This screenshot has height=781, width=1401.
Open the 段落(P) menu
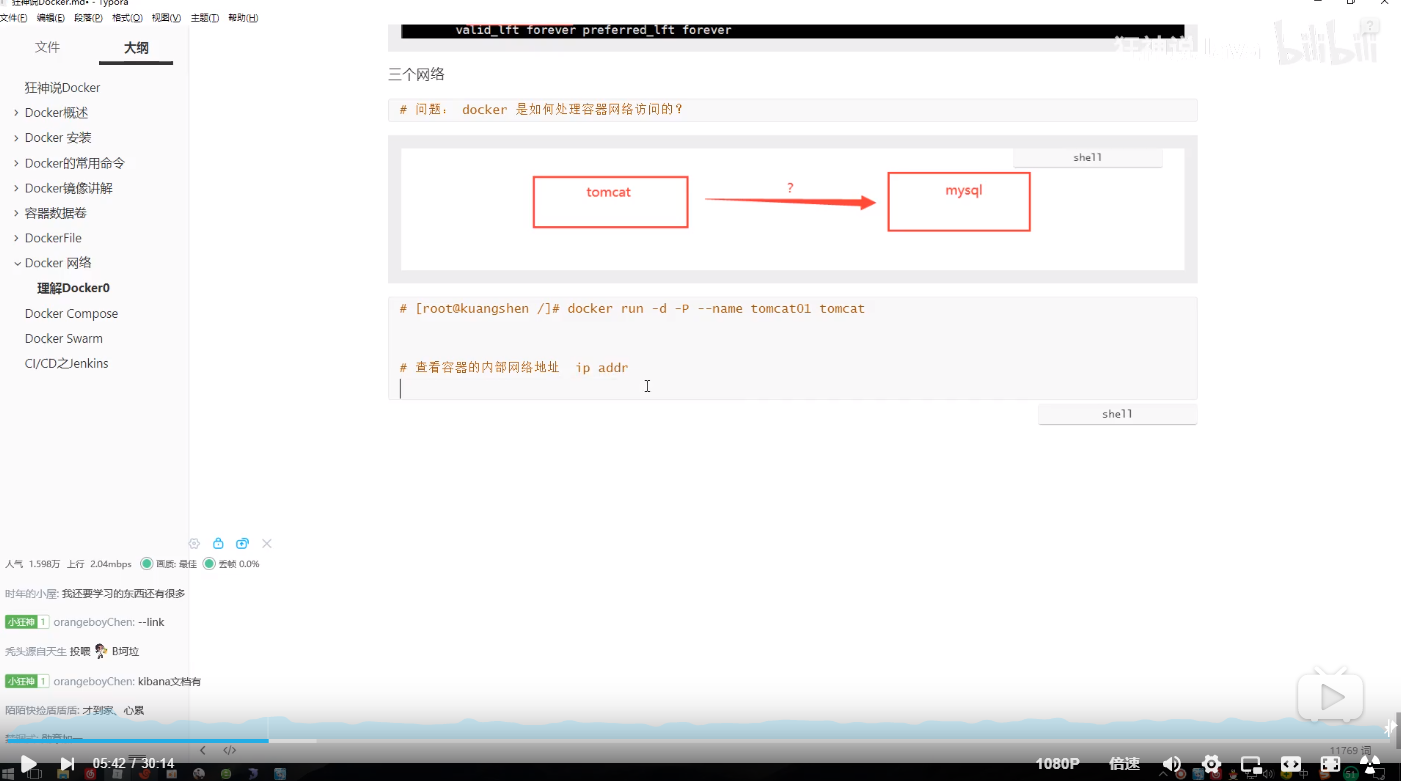[x=88, y=18]
